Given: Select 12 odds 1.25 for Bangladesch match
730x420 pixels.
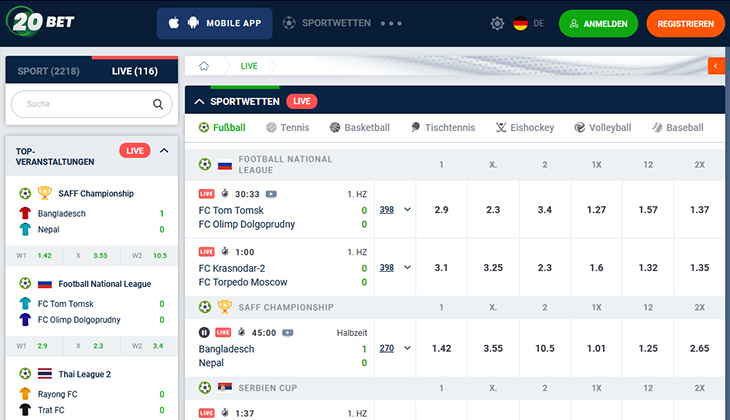Looking at the screenshot, I should [x=648, y=348].
